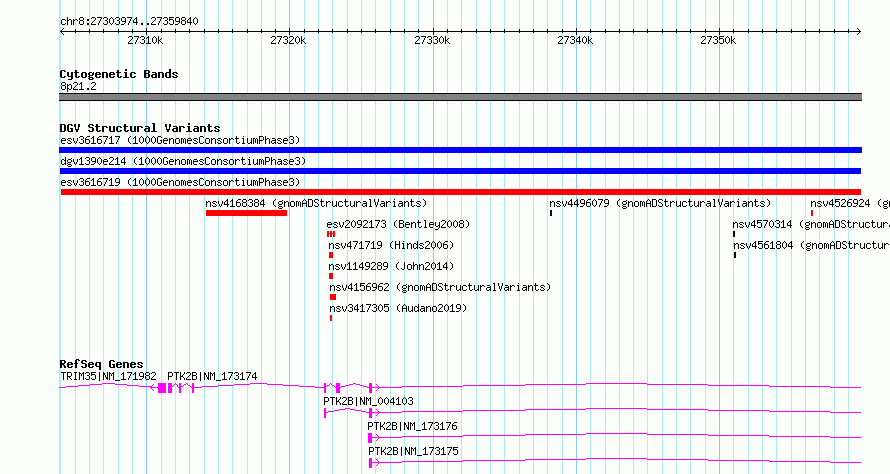Open the PTK2B|NM_173176 gene label
Image resolution: width=890 pixels, height=474 pixels.
click(412, 426)
